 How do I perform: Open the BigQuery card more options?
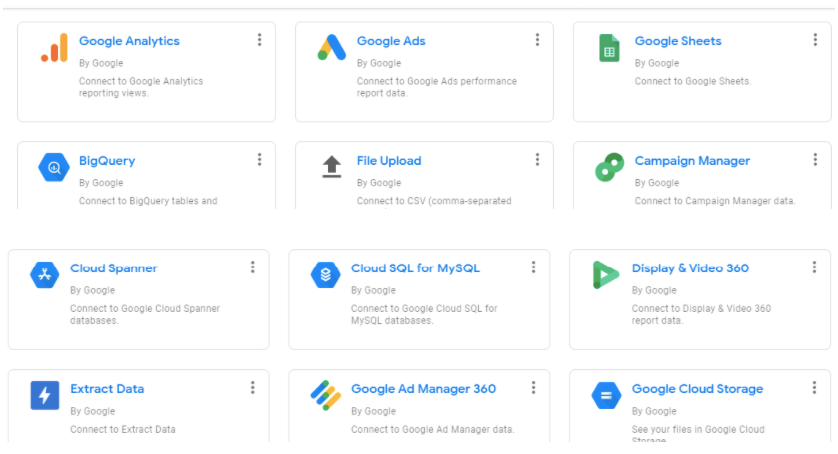pos(260,159)
